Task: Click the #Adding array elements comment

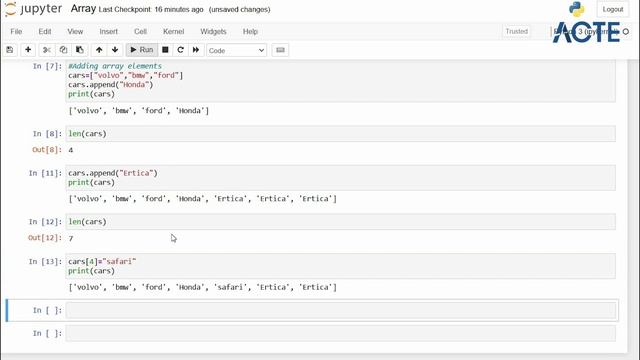Action: (115, 66)
